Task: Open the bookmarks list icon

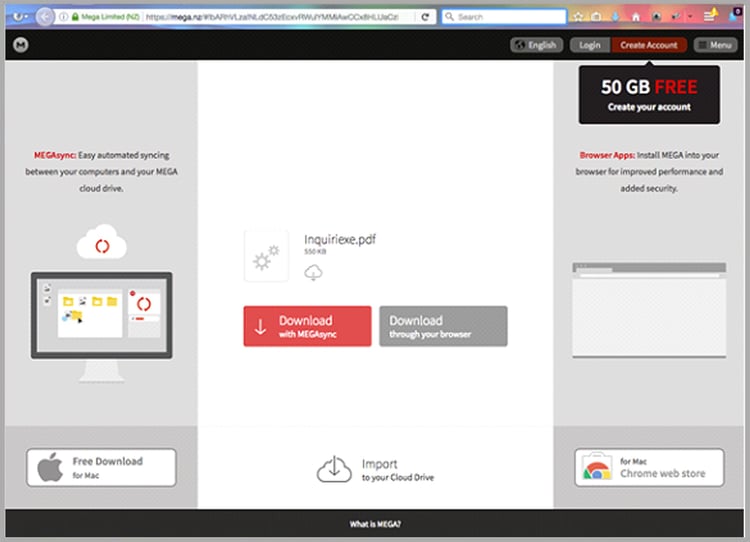Action: [x=596, y=17]
